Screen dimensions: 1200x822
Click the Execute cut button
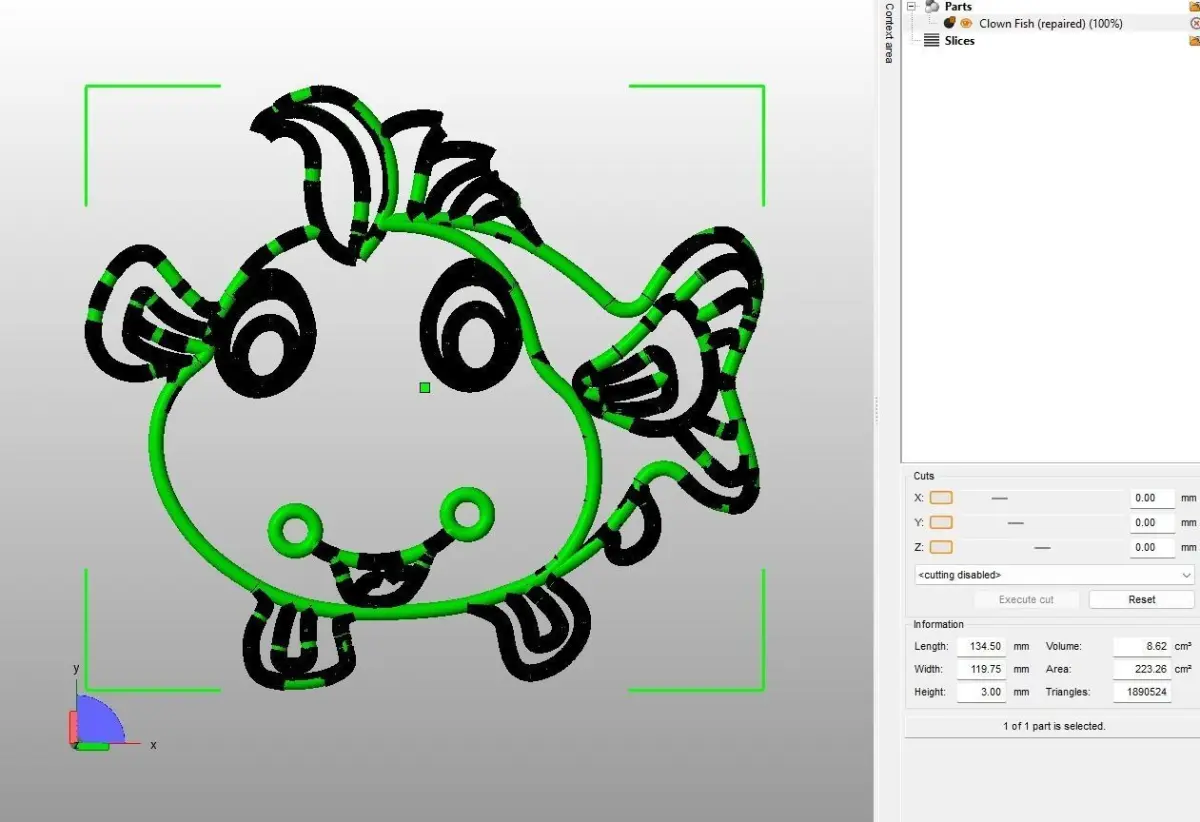(1026, 600)
